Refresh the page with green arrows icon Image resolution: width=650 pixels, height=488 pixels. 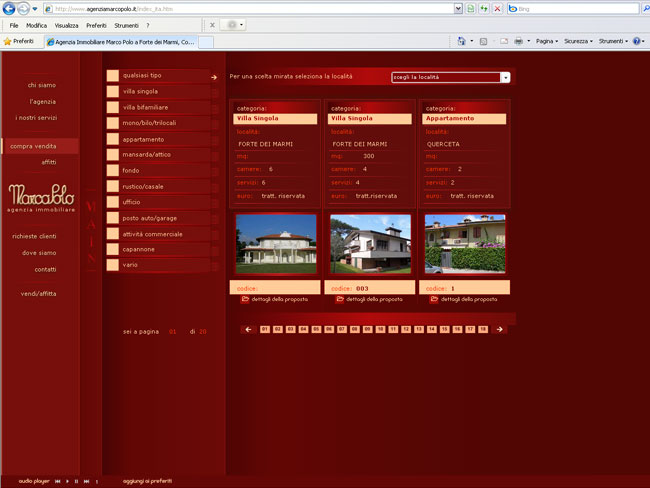tap(484, 8)
